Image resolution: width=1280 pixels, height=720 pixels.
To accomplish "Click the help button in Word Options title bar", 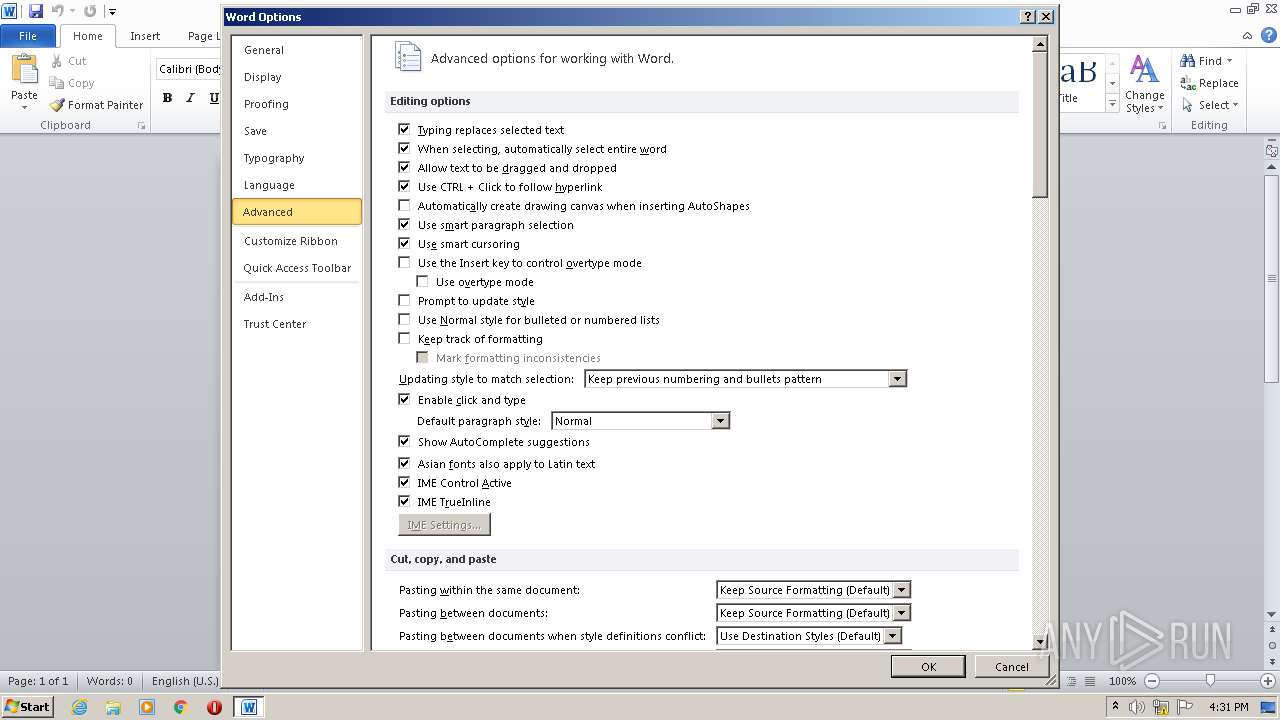I will click(x=1028, y=17).
